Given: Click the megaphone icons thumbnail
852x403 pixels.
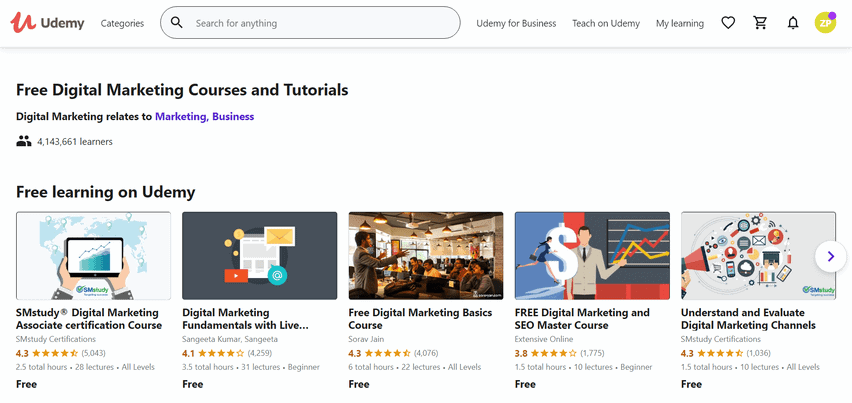Looking at the screenshot, I should tap(759, 255).
